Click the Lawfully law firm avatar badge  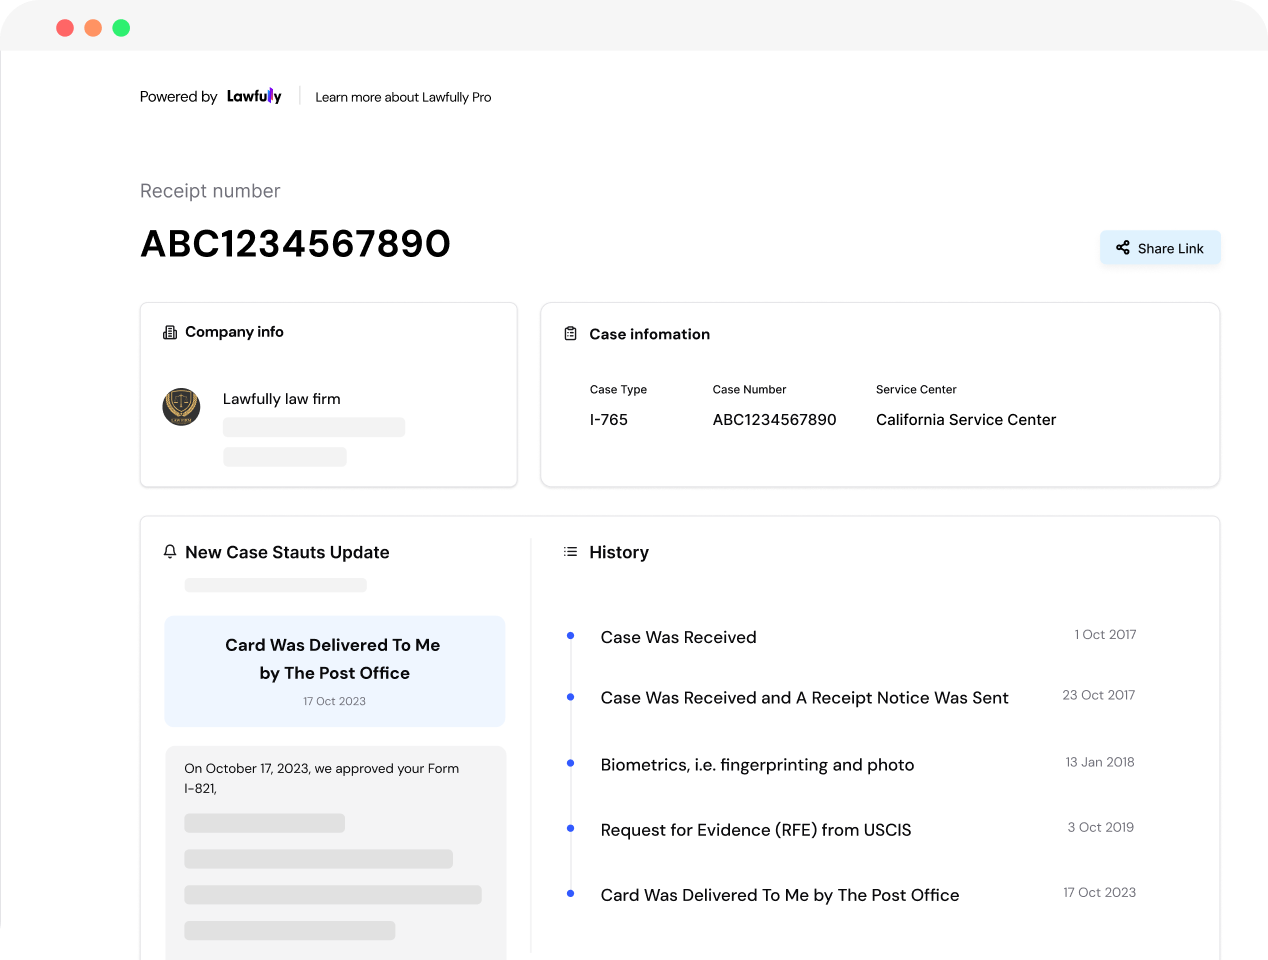click(x=181, y=407)
